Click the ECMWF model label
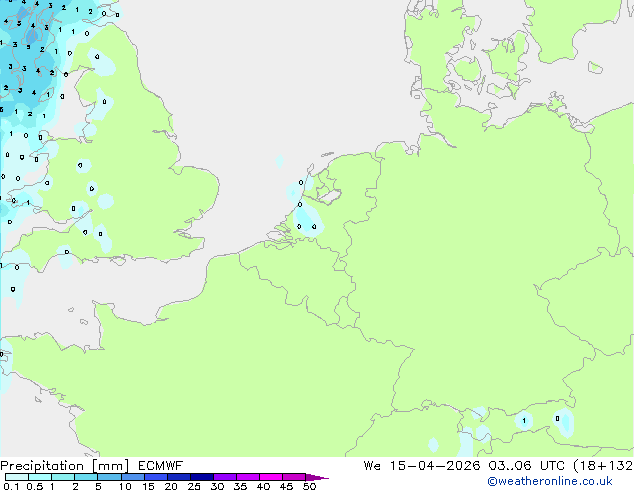 pos(161,466)
